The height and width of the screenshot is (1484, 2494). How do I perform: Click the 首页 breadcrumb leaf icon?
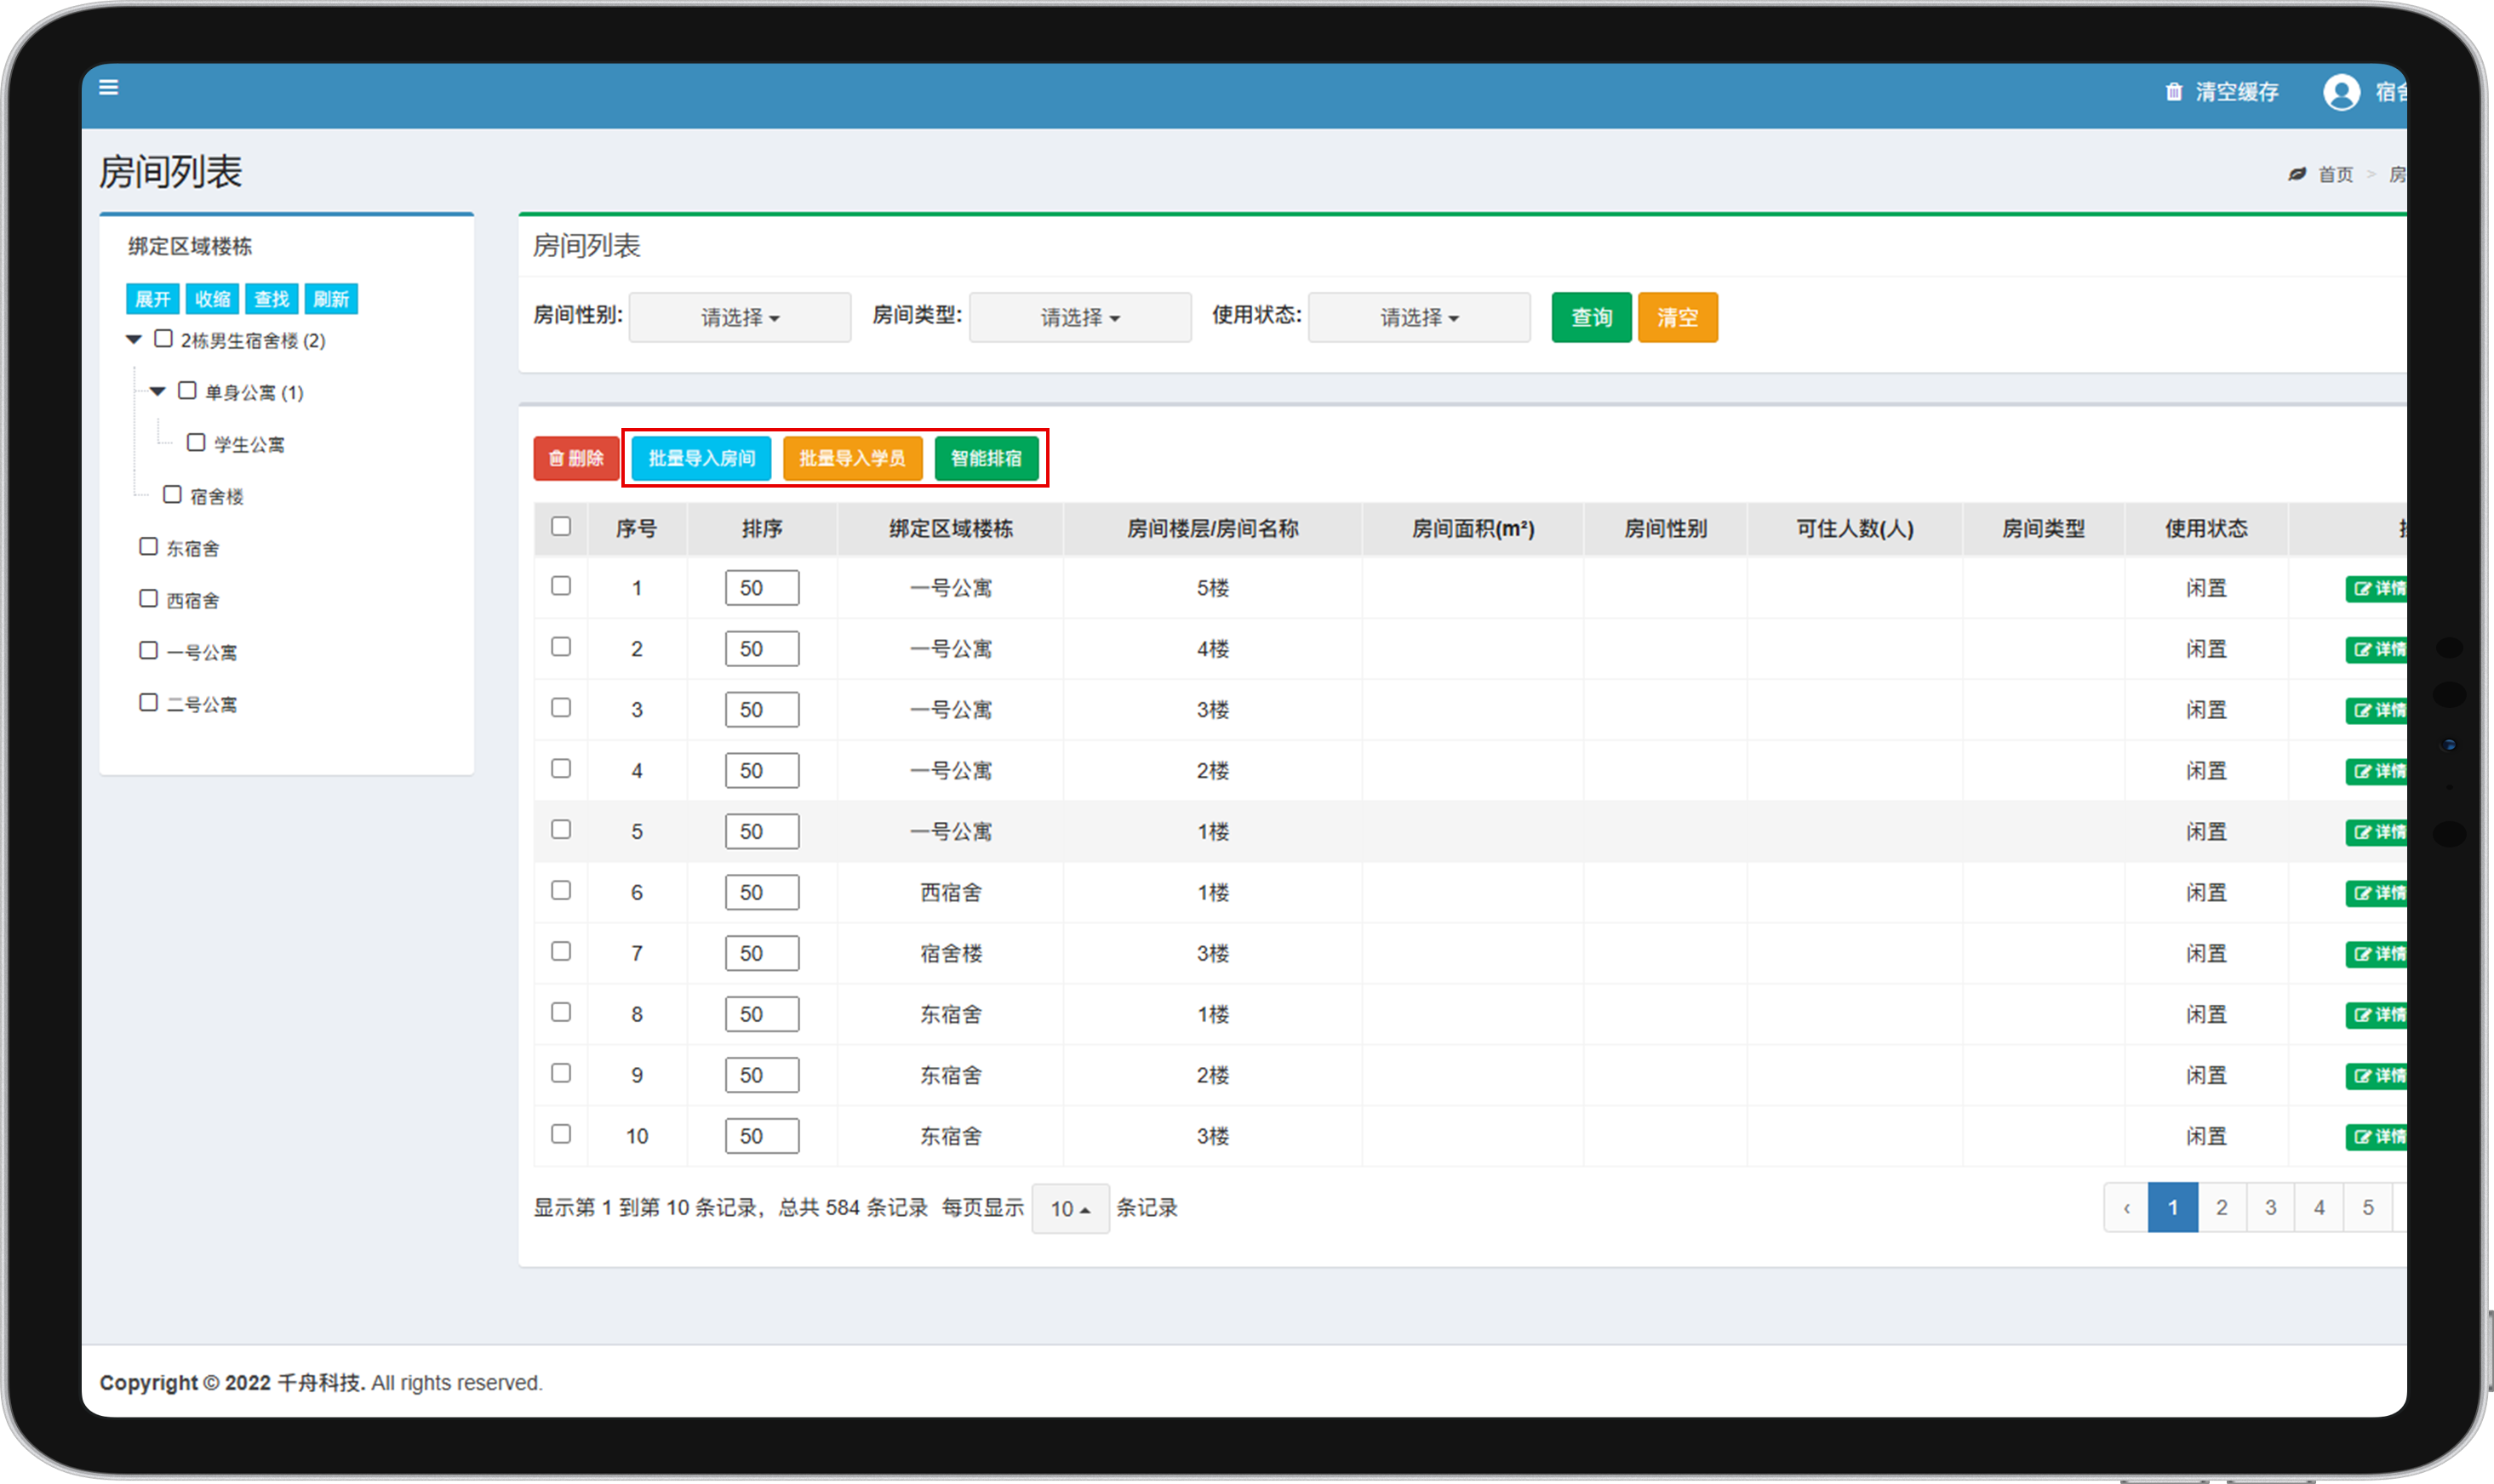pos(2297,174)
